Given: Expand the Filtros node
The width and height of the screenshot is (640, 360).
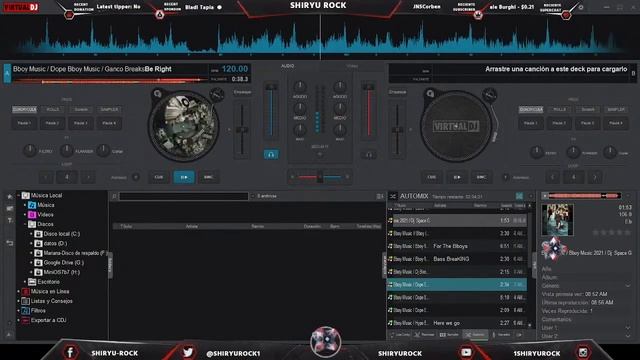Looking at the screenshot, I should point(18,311).
